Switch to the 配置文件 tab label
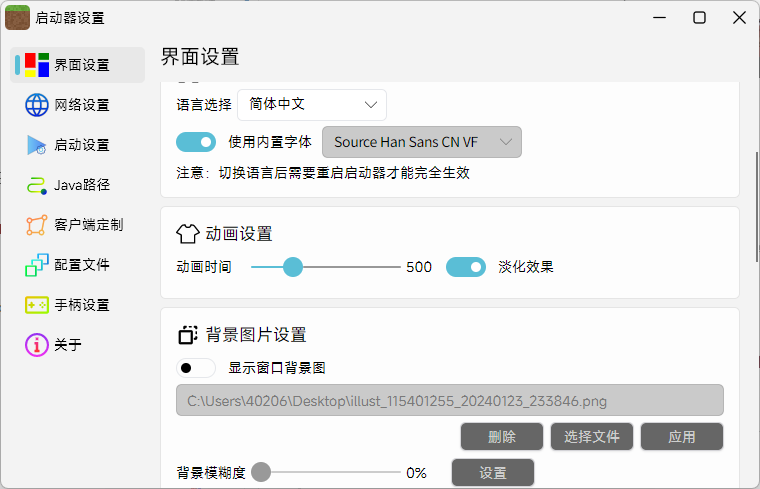Viewport: 760px width, 489px height. coord(82,265)
